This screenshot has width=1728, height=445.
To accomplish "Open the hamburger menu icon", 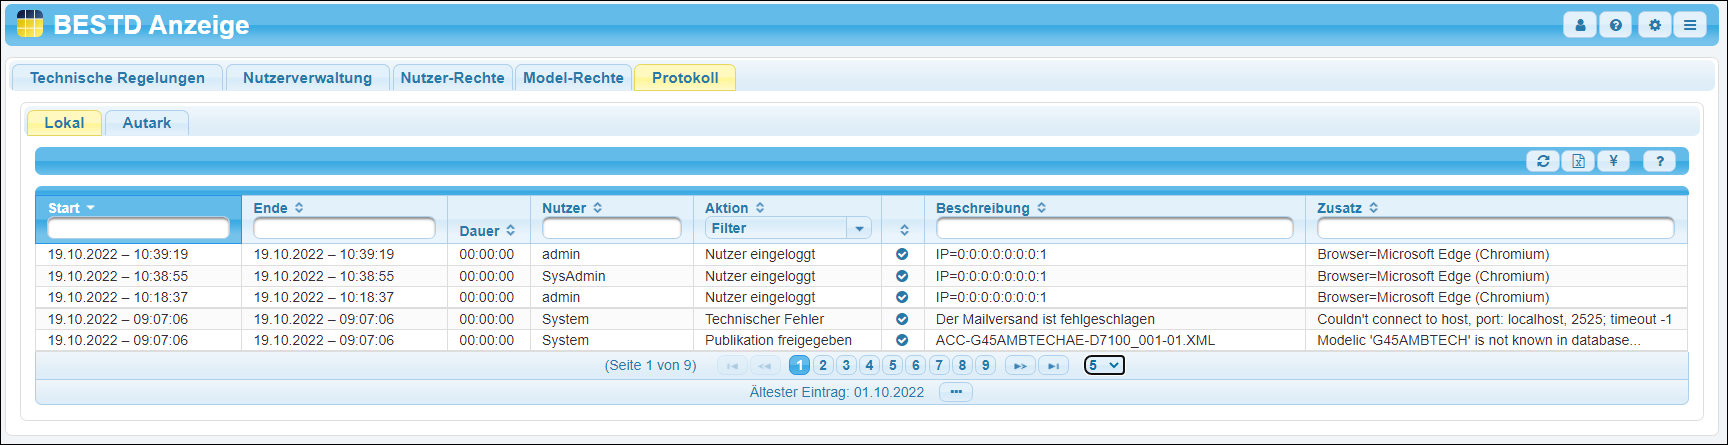I will click(x=1690, y=25).
